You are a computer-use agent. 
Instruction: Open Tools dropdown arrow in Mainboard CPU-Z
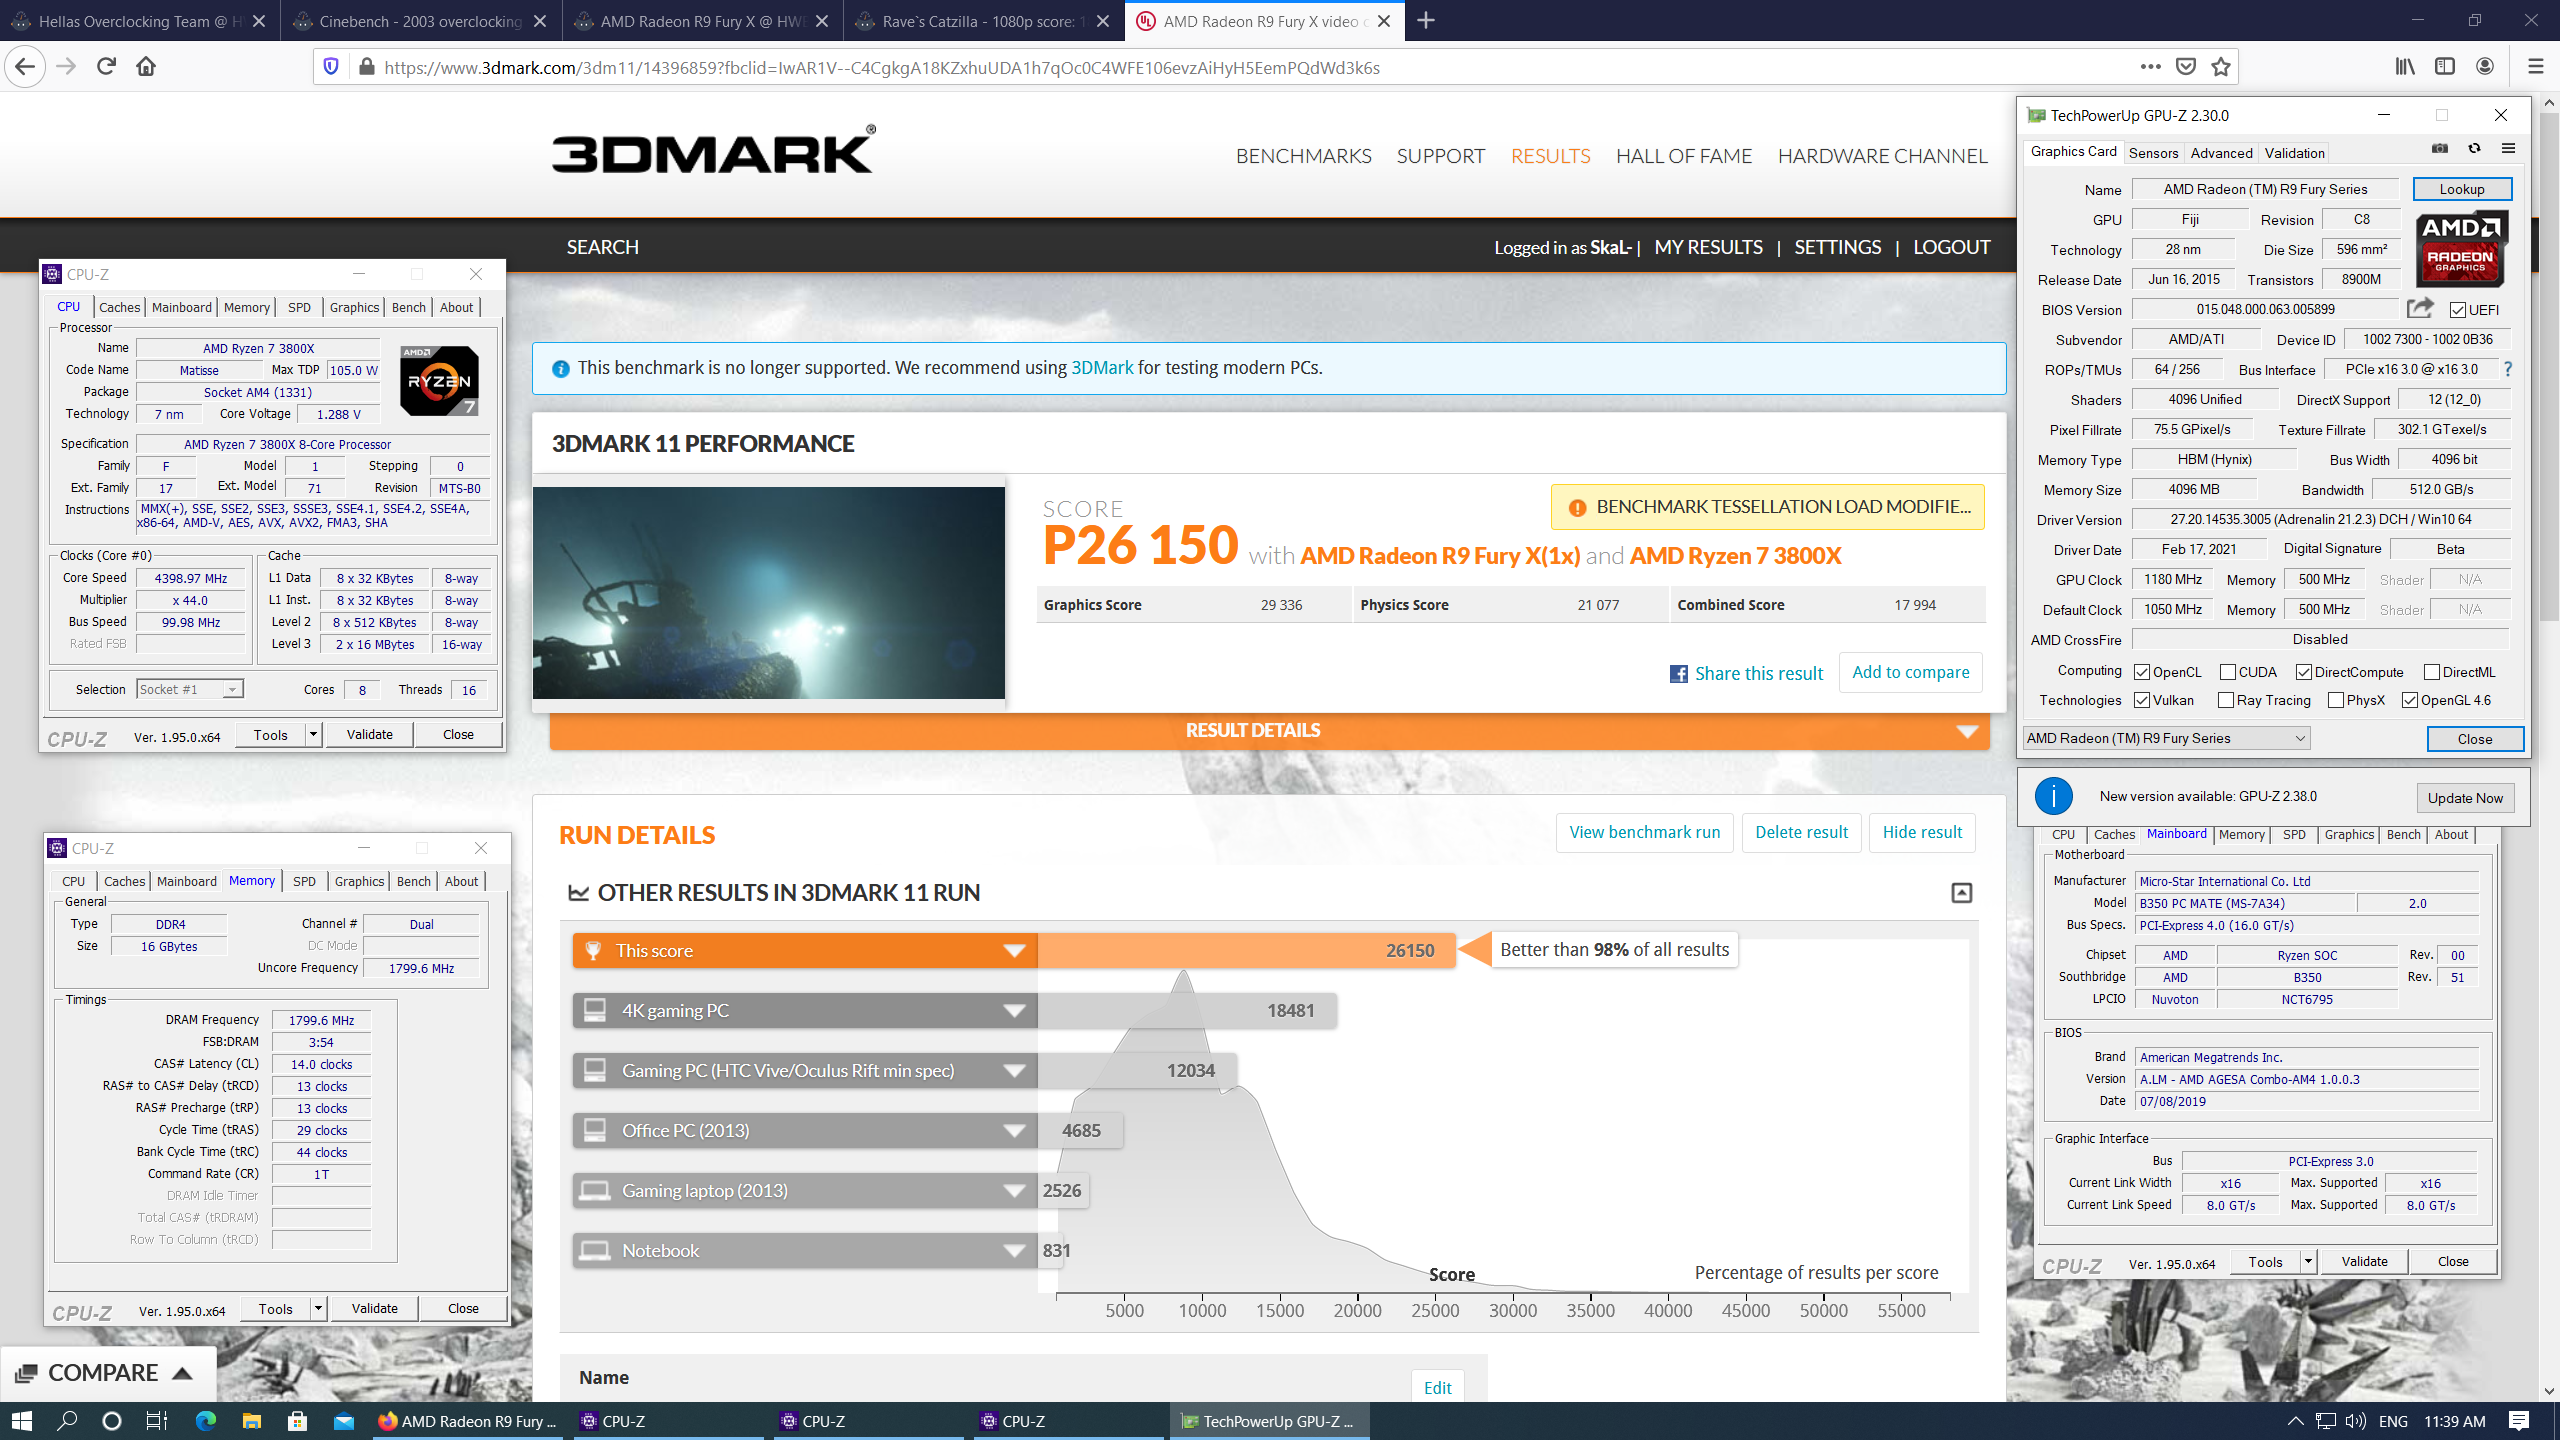point(2308,1262)
